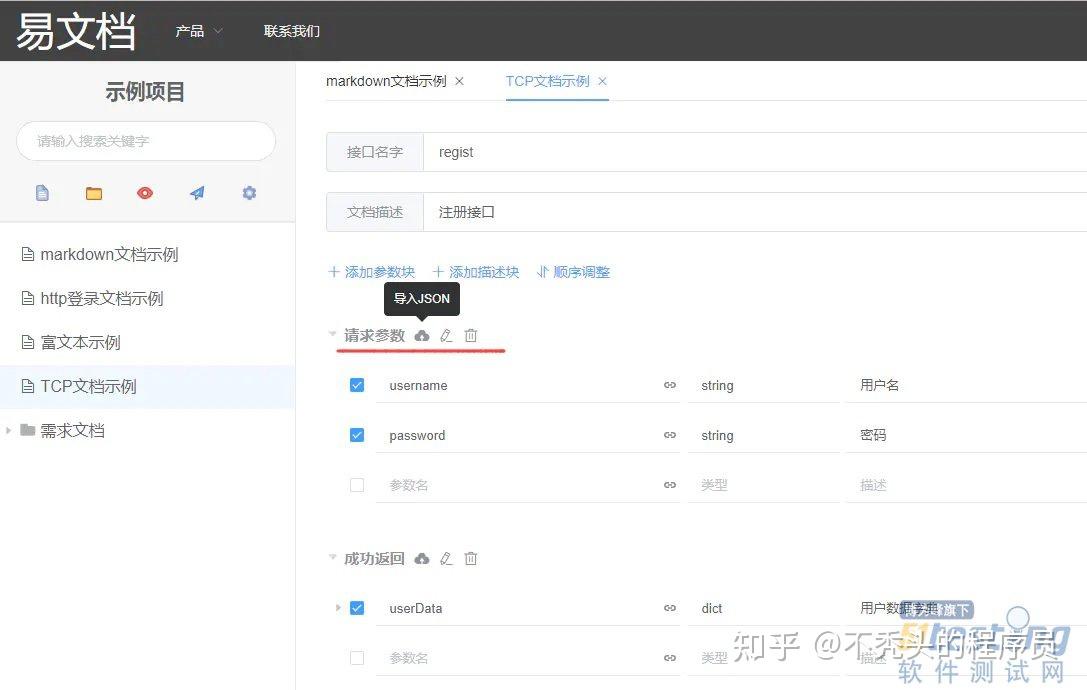This screenshot has height=690, width=1087.
Task: Click the edit pencil icon beside 请求参数
Action: 446,336
